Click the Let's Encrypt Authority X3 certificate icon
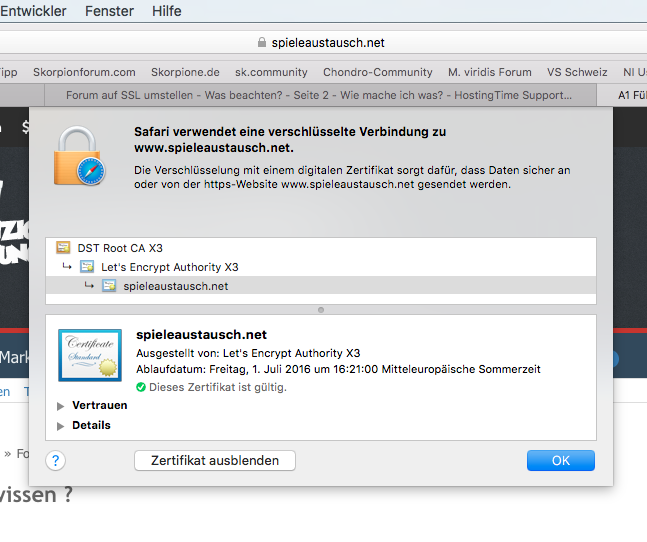The height and width of the screenshot is (542, 647). click(x=87, y=267)
